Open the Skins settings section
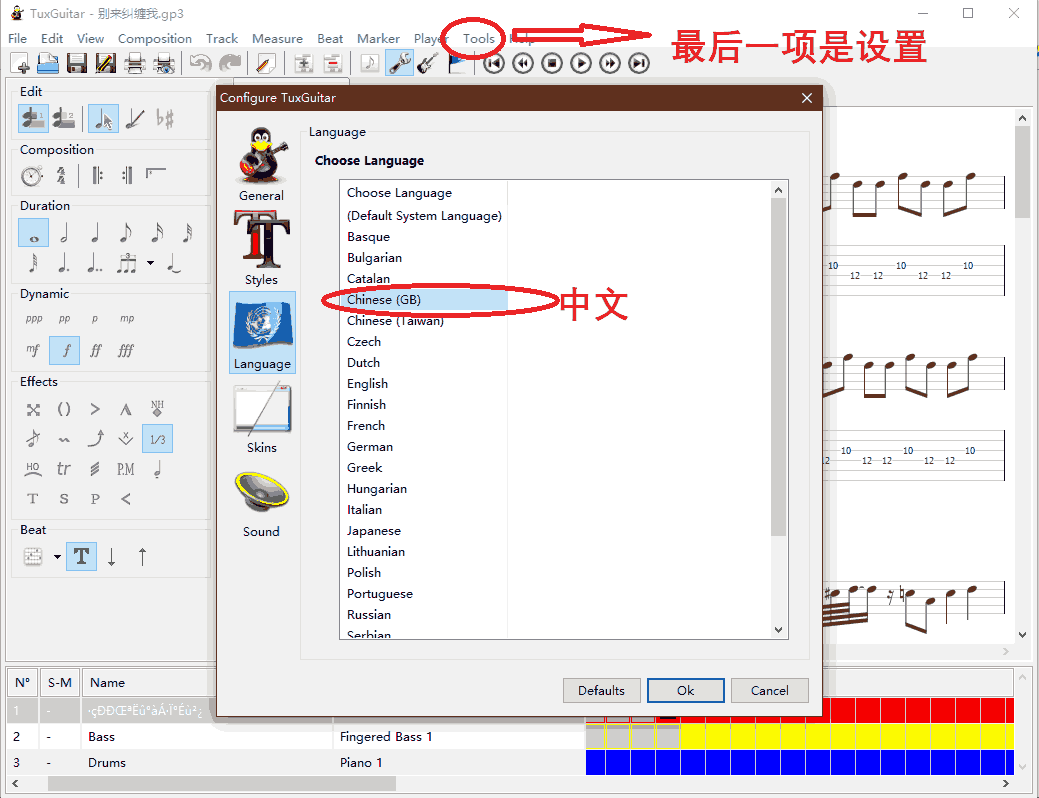Viewport: 1039px width, 798px height. (x=261, y=415)
